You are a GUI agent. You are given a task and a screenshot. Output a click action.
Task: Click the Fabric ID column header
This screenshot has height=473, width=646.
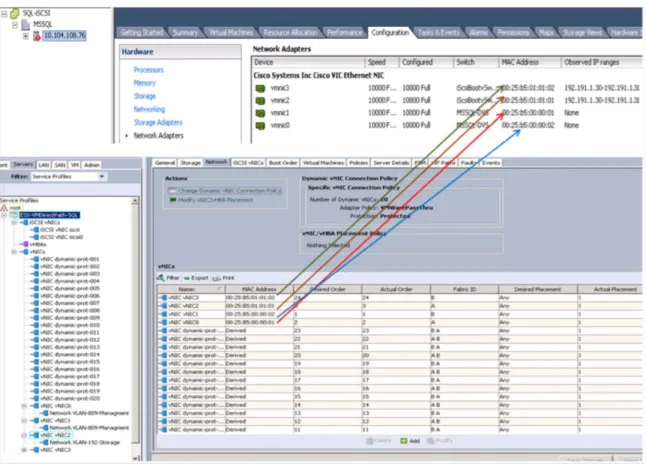(464, 289)
